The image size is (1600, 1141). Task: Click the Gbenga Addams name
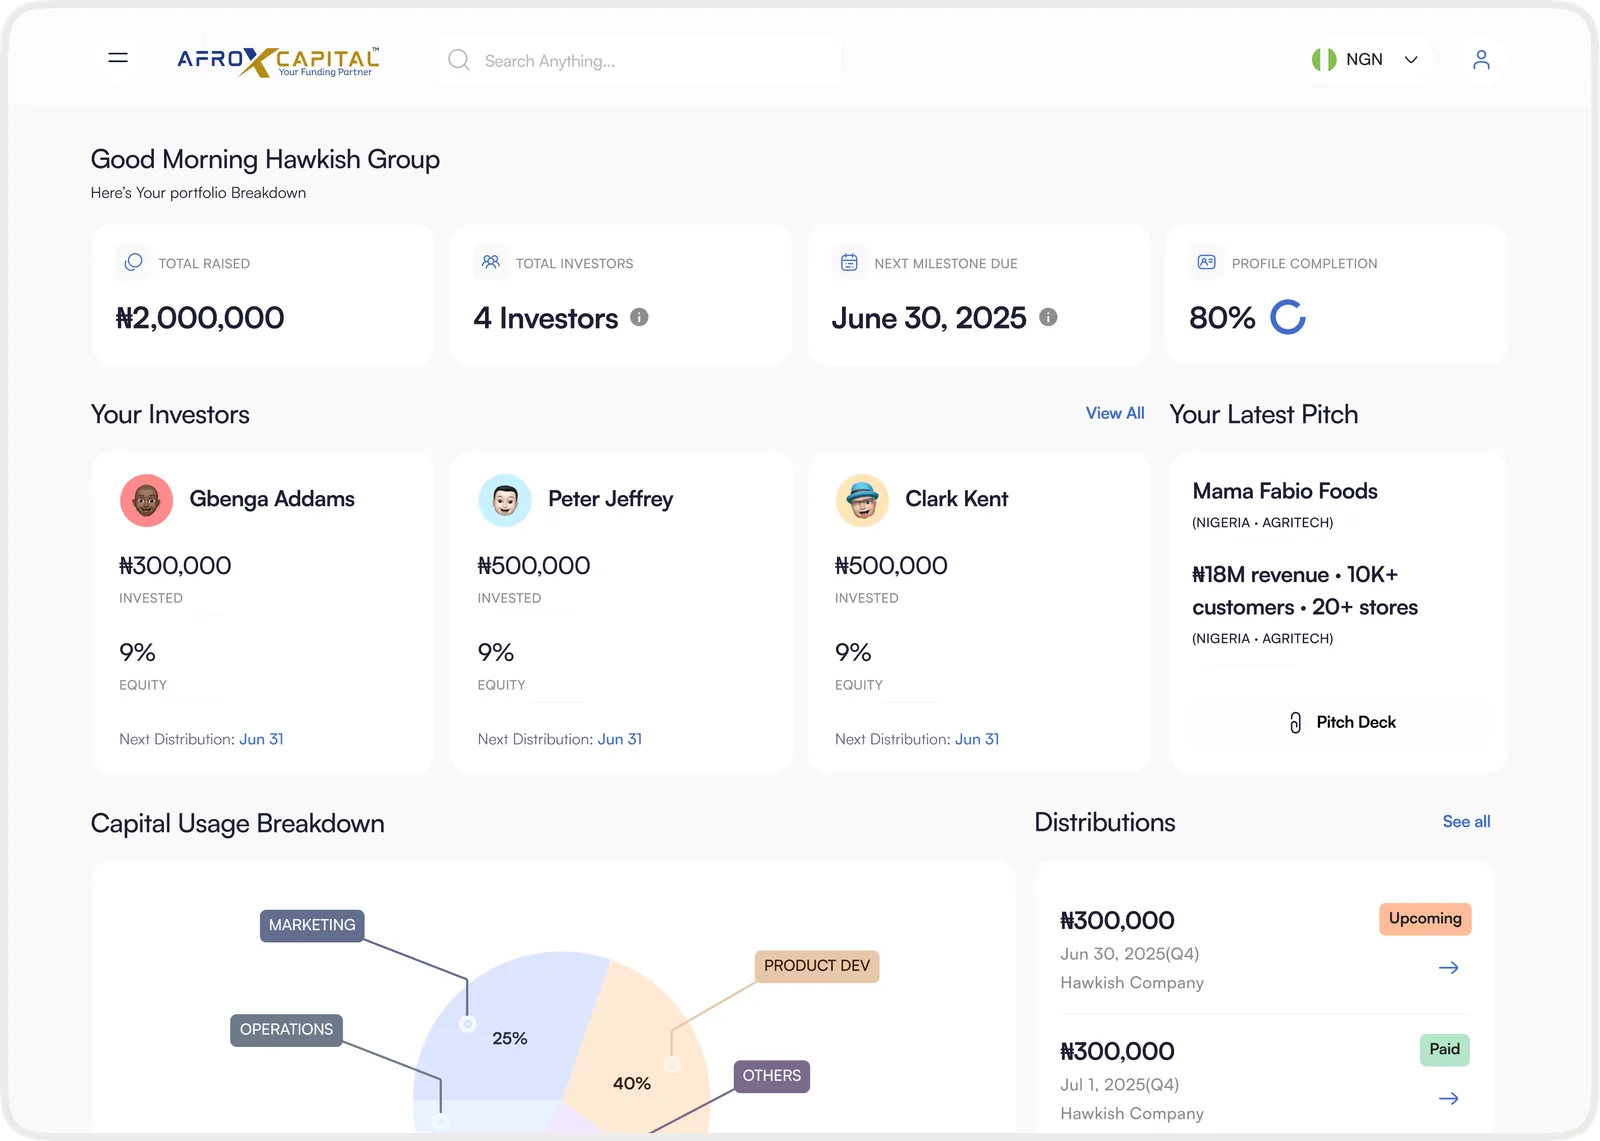(272, 499)
